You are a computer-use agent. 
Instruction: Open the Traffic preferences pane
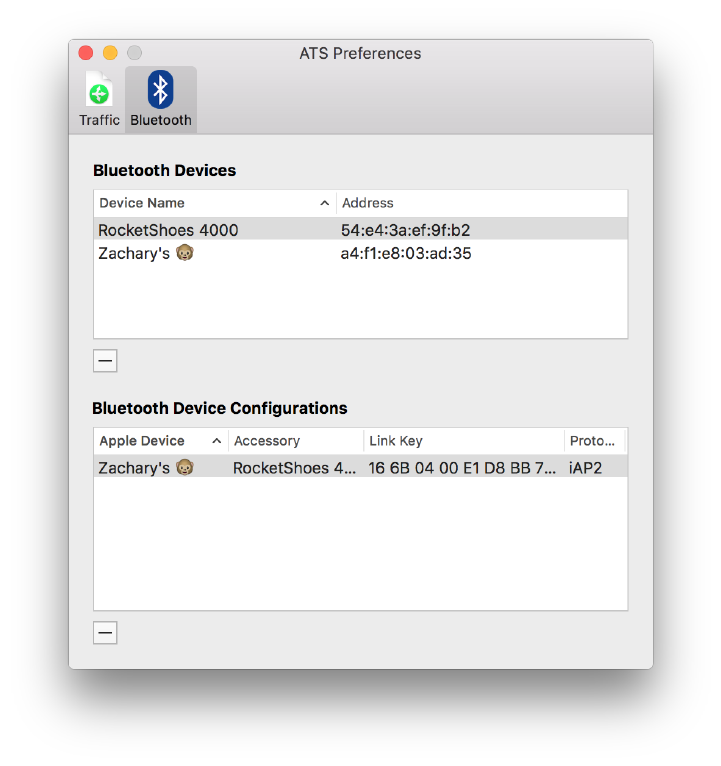[99, 99]
